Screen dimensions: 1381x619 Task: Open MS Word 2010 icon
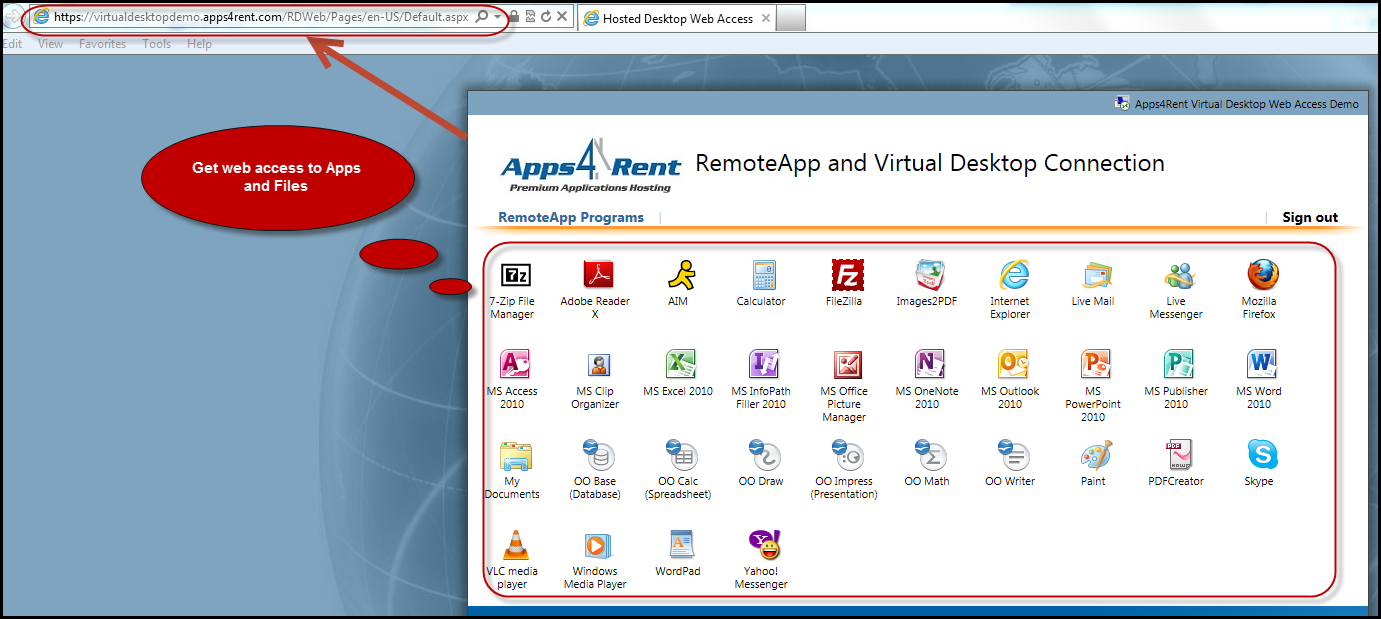pyautogui.click(x=1261, y=365)
